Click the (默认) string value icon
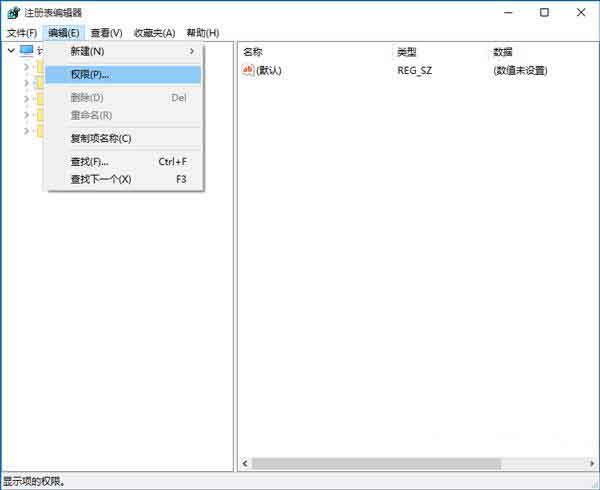The width and height of the screenshot is (600, 490). point(248,70)
